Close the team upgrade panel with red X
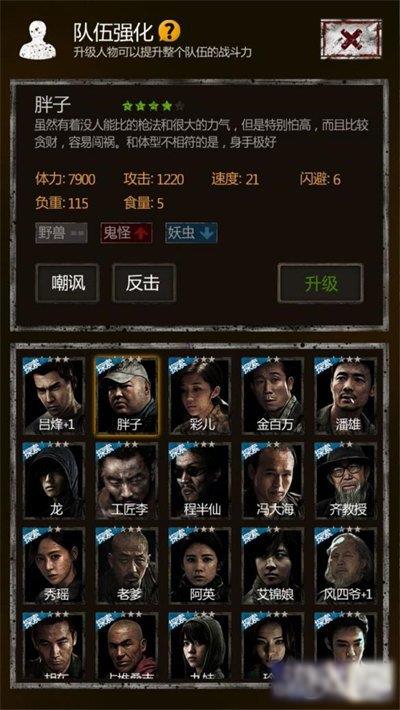Viewport: 400px width, 710px height. pos(351,38)
